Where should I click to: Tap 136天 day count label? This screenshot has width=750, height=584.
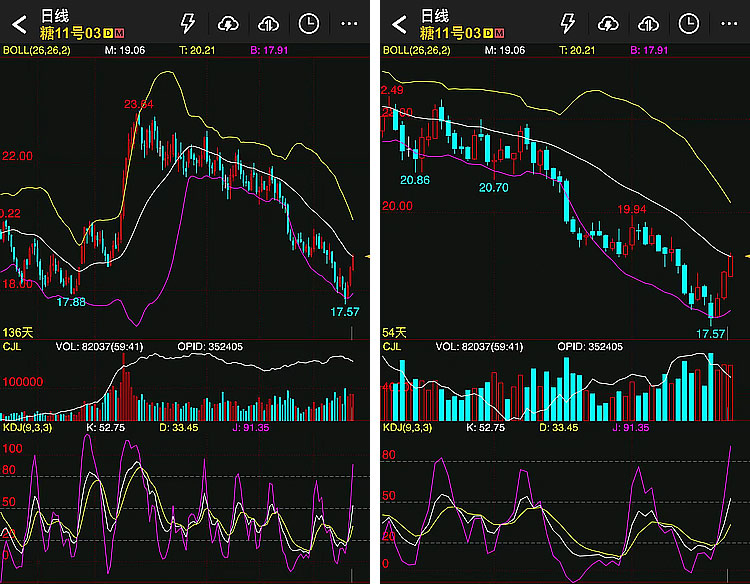[x=18, y=332]
